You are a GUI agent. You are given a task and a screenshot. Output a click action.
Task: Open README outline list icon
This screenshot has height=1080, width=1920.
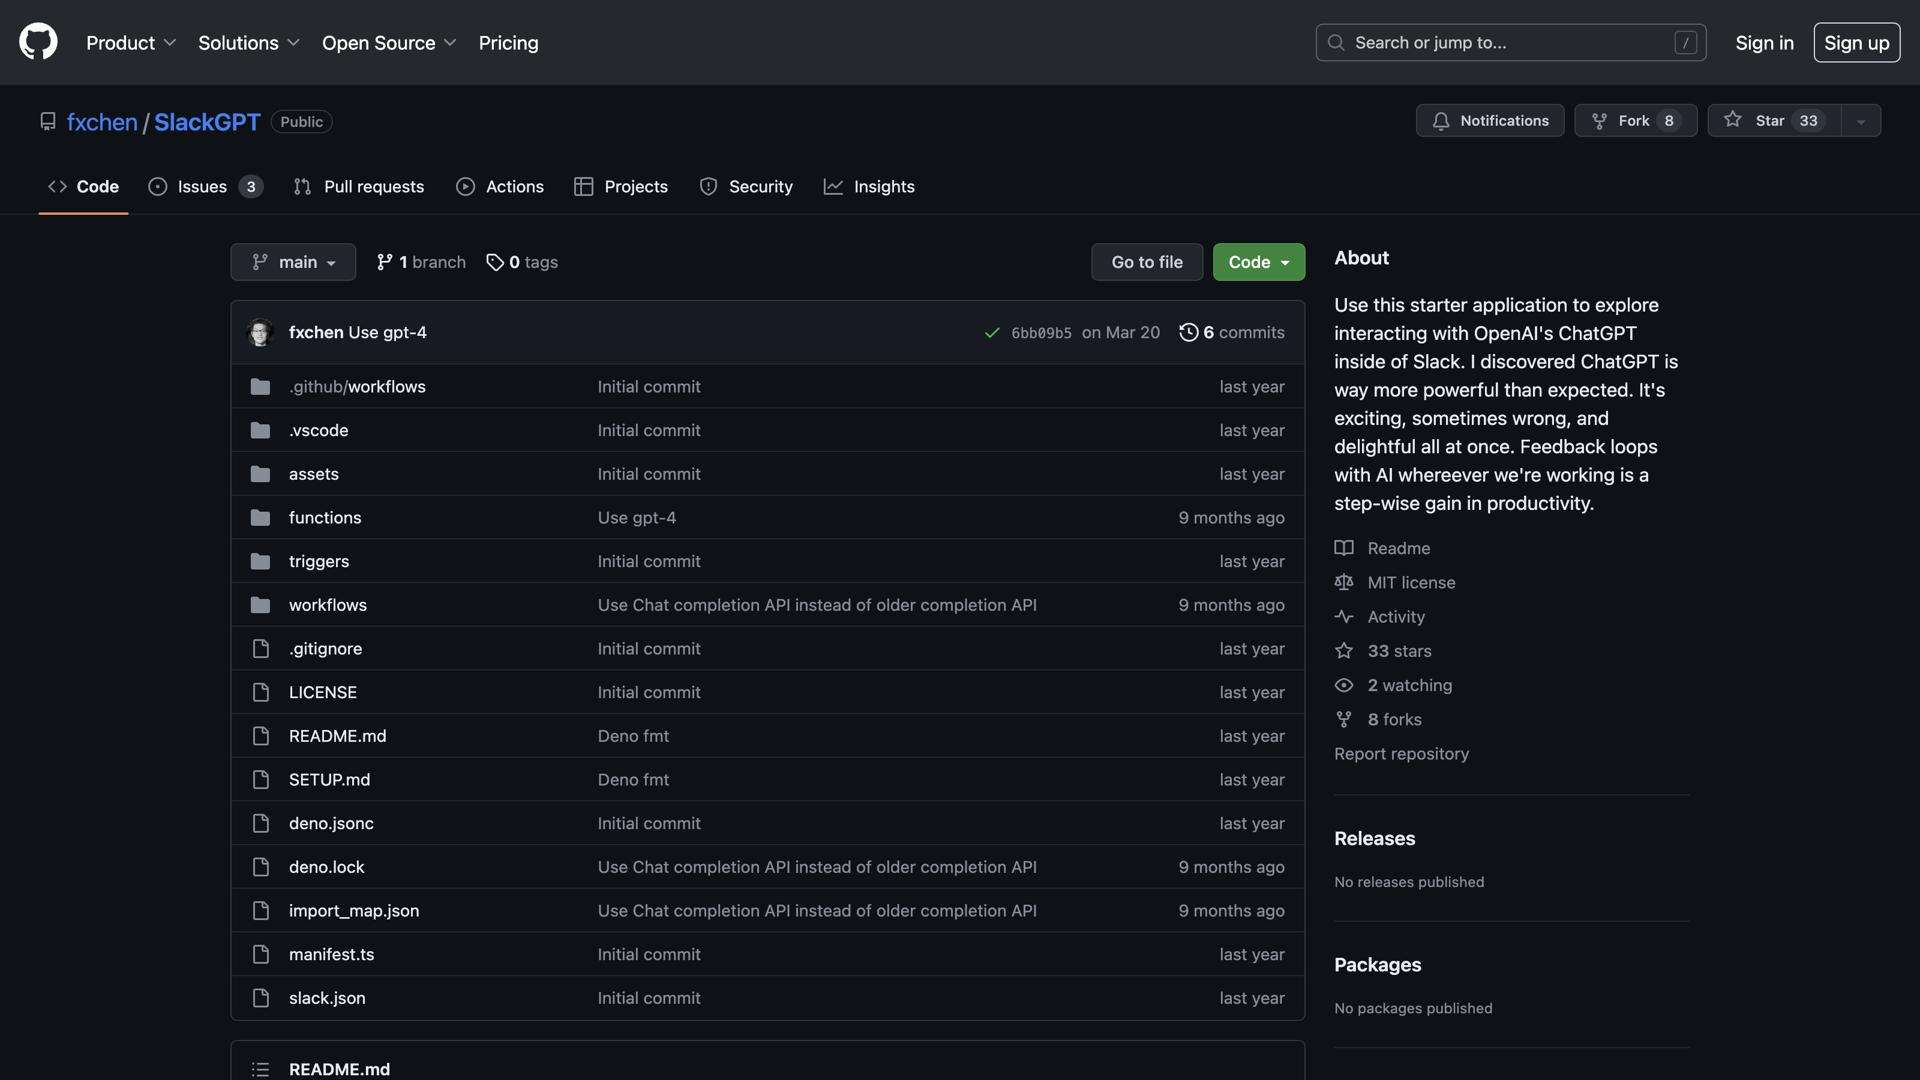coord(260,1069)
